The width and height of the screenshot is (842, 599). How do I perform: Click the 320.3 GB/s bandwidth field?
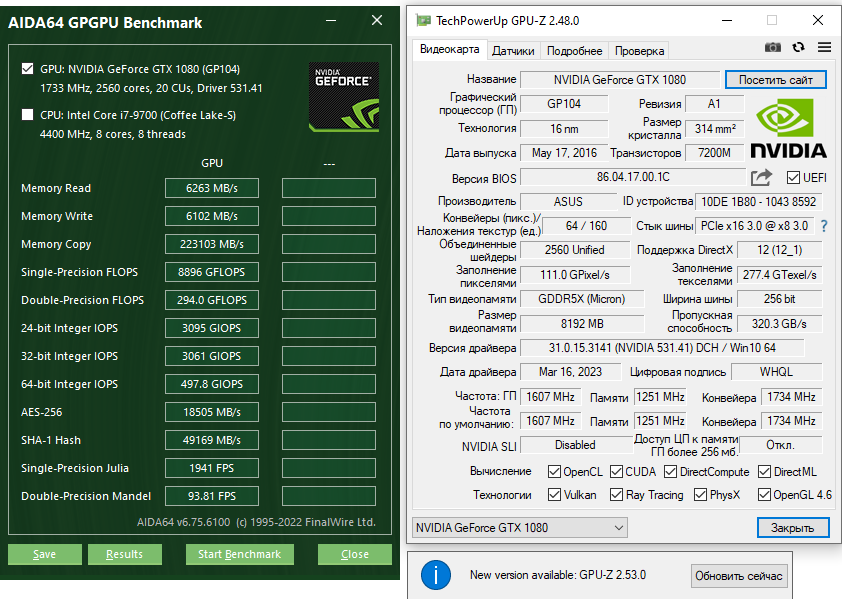(779, 323)
